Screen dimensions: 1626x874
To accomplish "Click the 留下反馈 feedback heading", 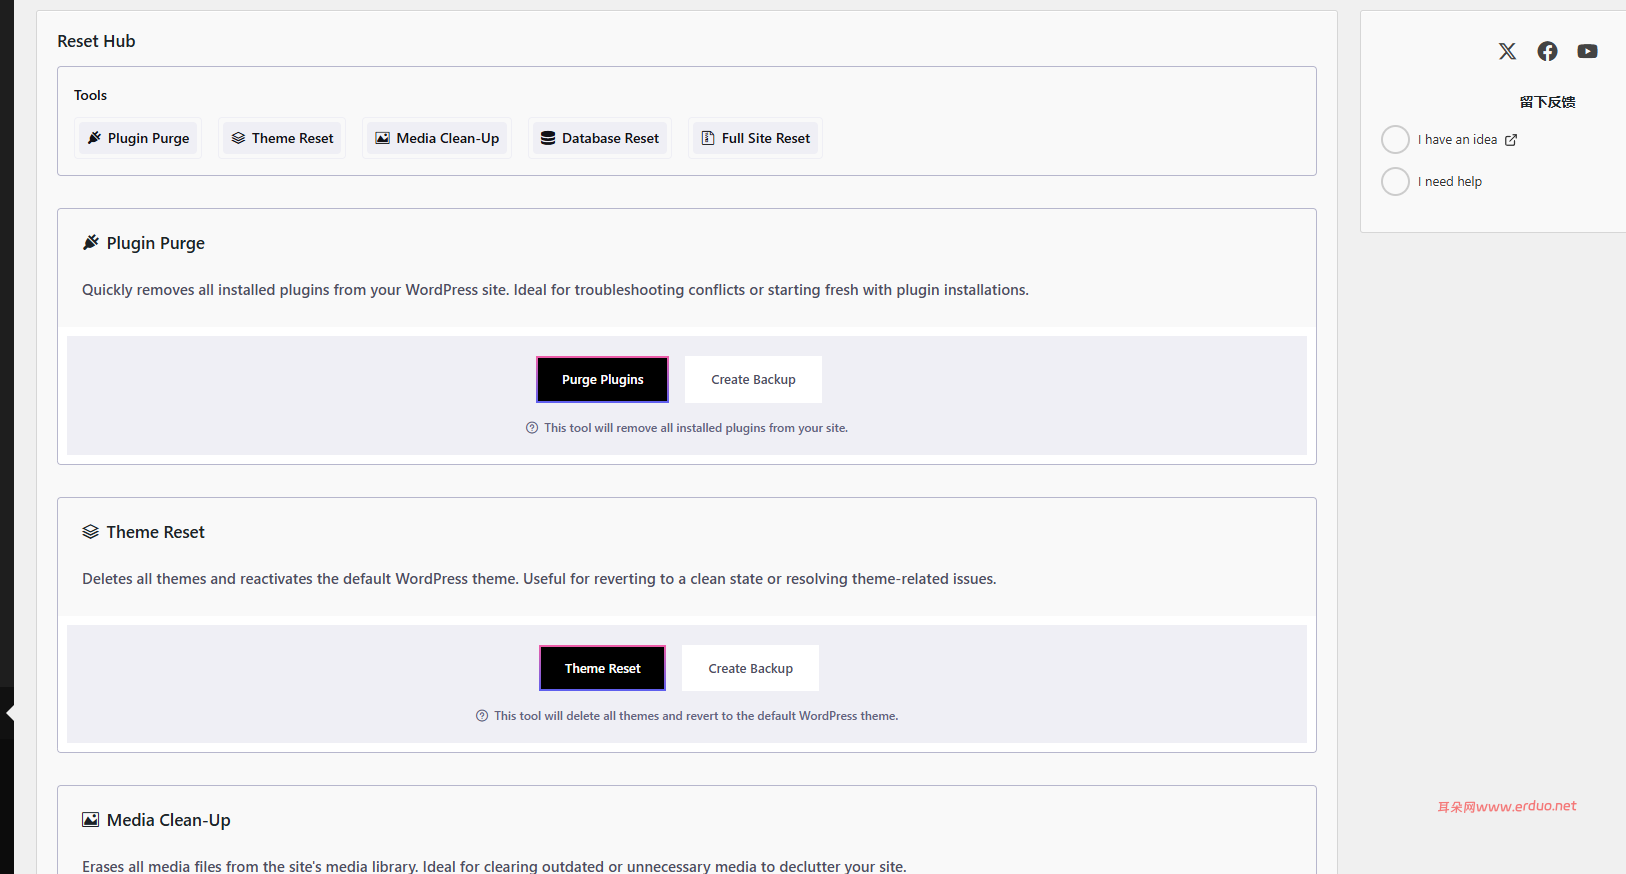I will tap(1547, 102).
